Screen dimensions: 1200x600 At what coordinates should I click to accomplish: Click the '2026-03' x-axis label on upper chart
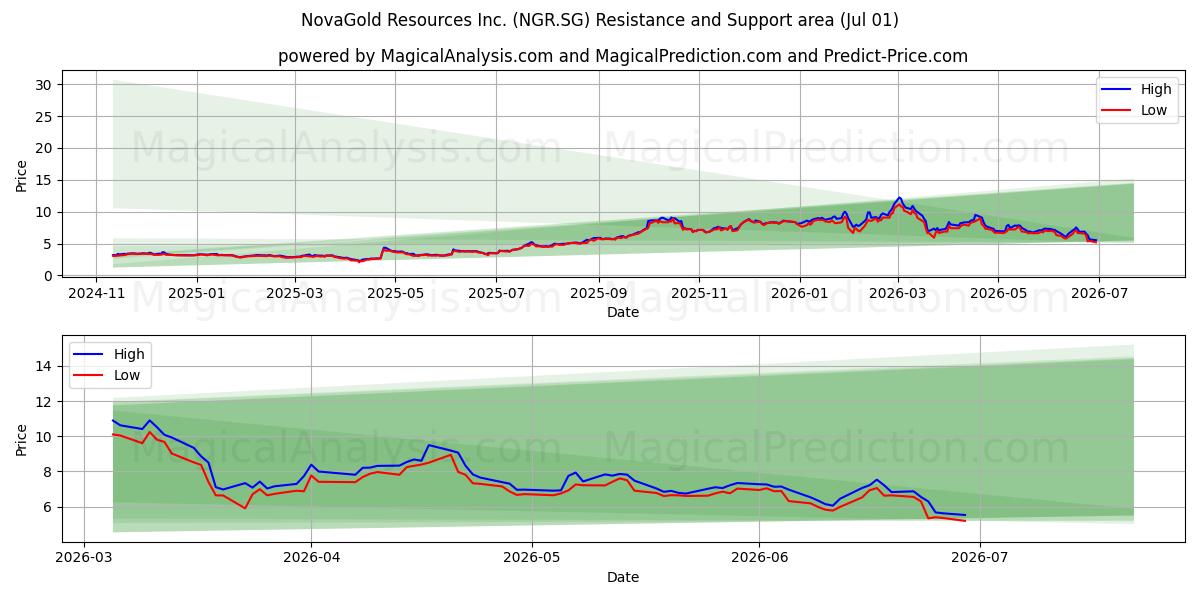898,294
